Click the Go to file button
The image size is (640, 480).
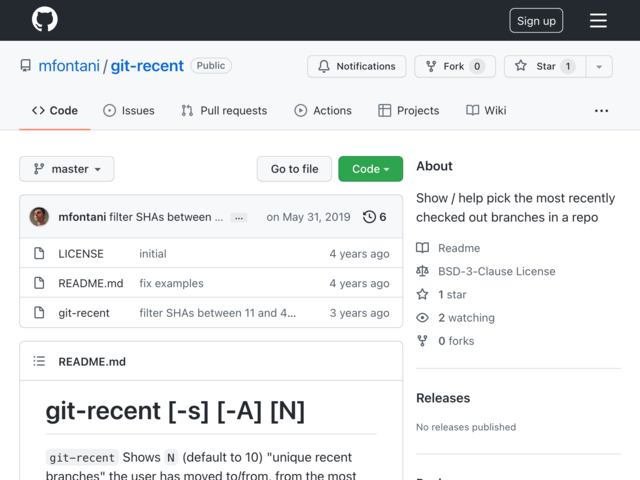(294, 169)
